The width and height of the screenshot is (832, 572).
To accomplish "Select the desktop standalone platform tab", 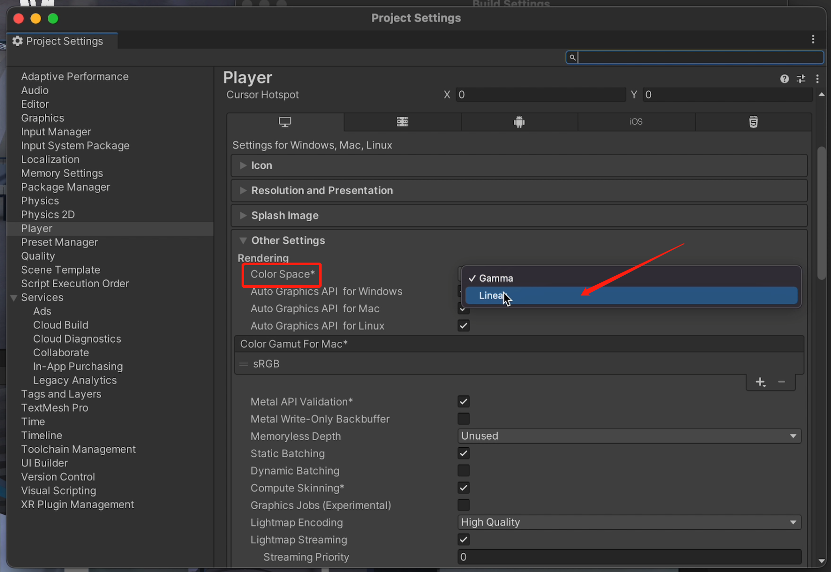I will (x=285, y=122).
